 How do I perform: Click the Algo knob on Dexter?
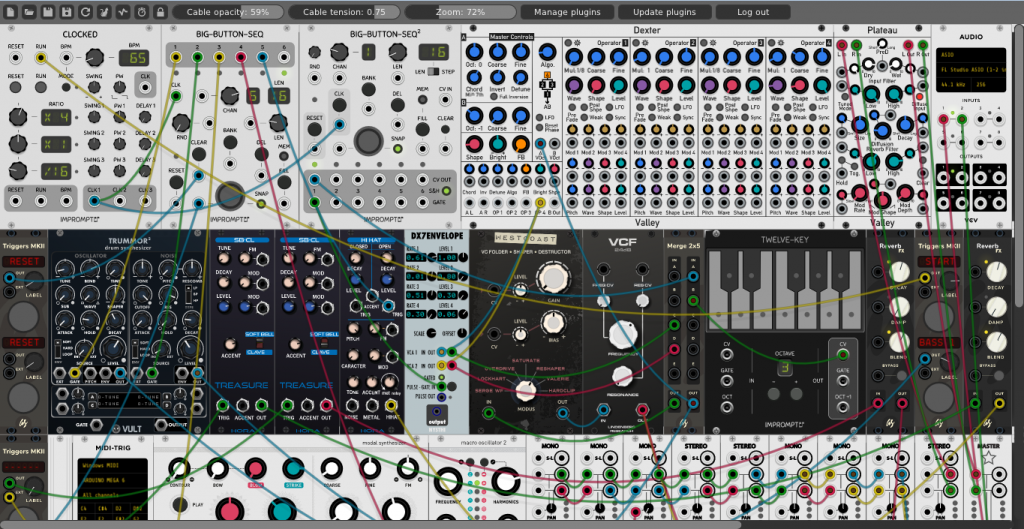click(x=547, y=54)
